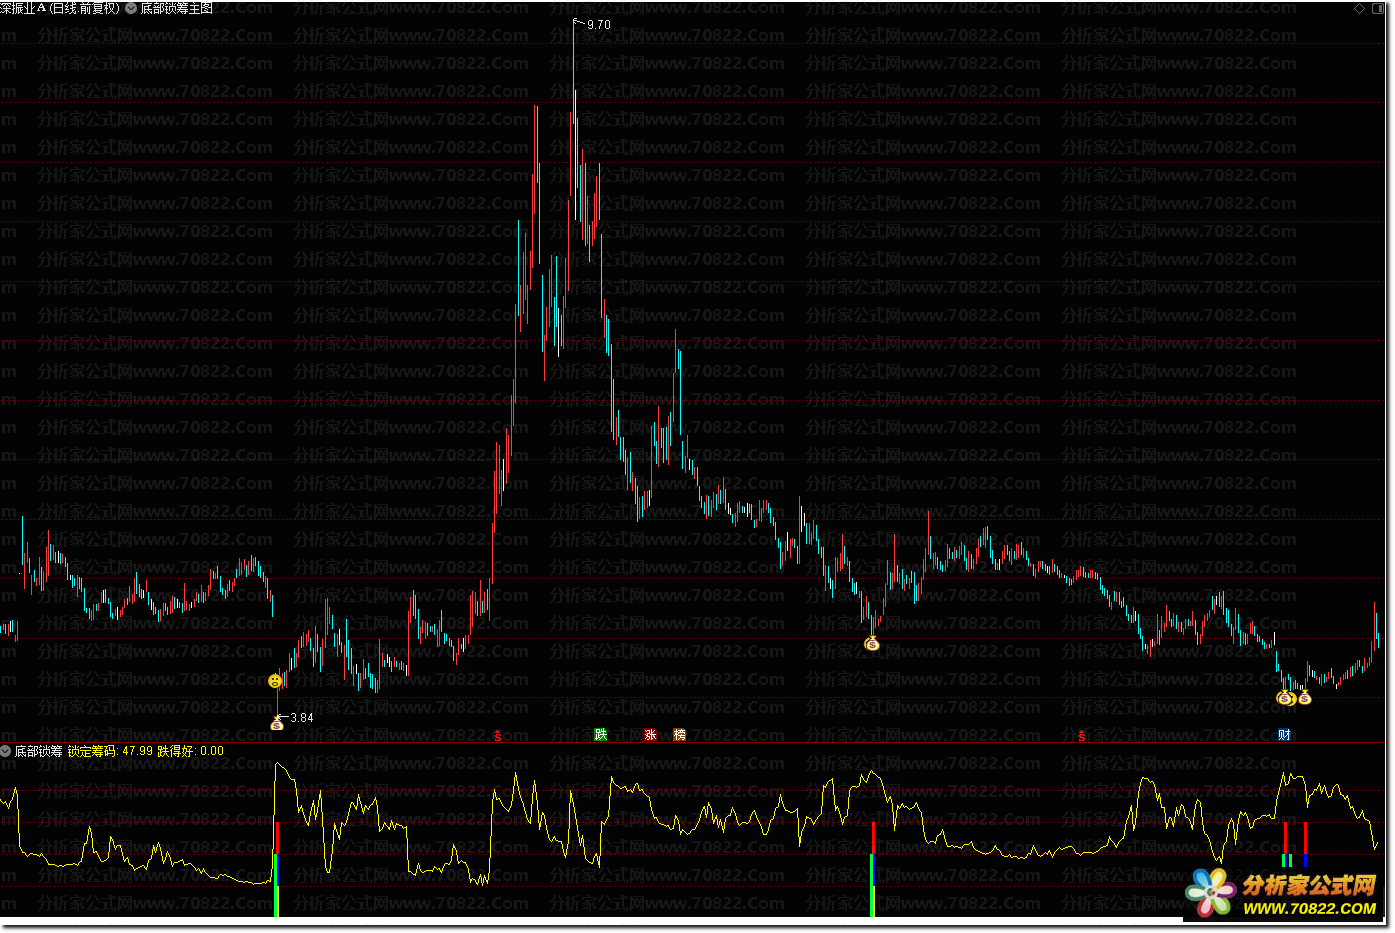Image resolution: width=1395 pixels, height=933 pixels.
Task: Click the 锁定筹码: 47.99 value
Action: point(111,751)
